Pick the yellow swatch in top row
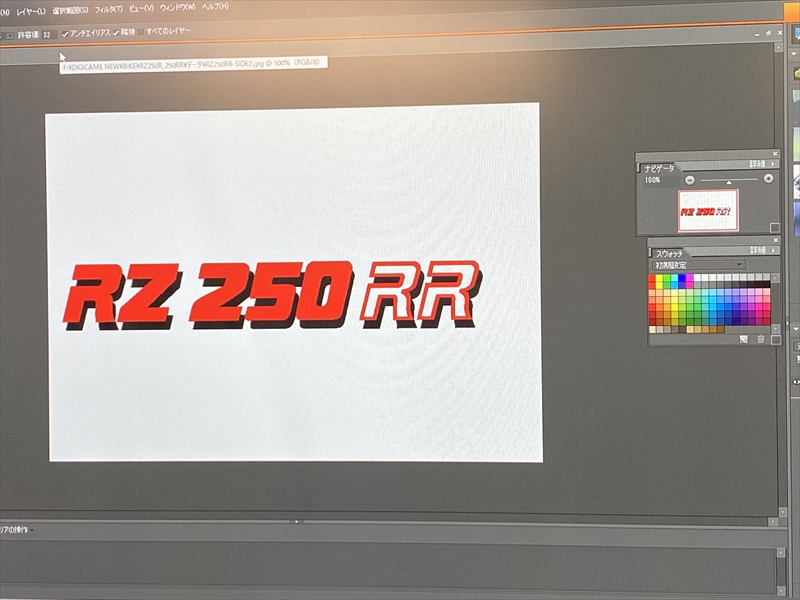 point(659,278)
